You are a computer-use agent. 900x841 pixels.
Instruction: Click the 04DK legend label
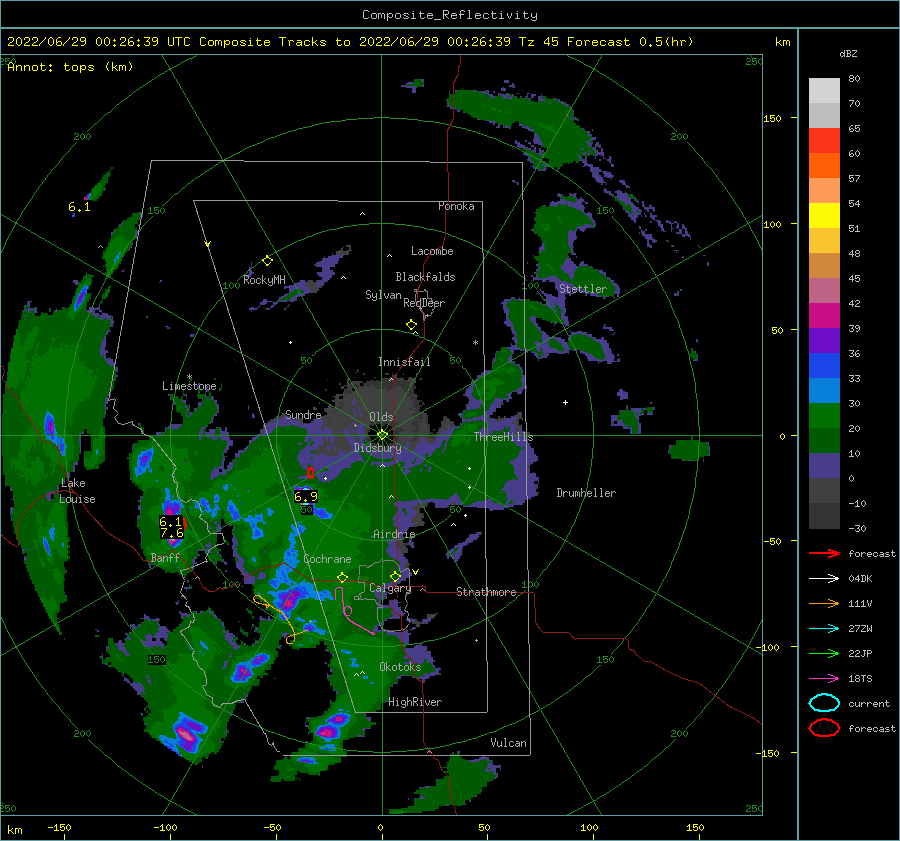pyautogui.click(x=860, y=579)
